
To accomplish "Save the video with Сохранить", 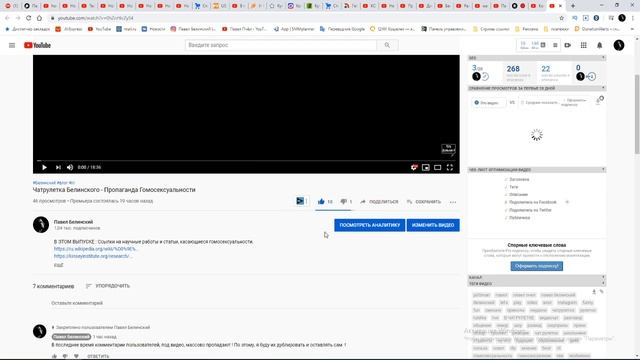I will point(424,202).
